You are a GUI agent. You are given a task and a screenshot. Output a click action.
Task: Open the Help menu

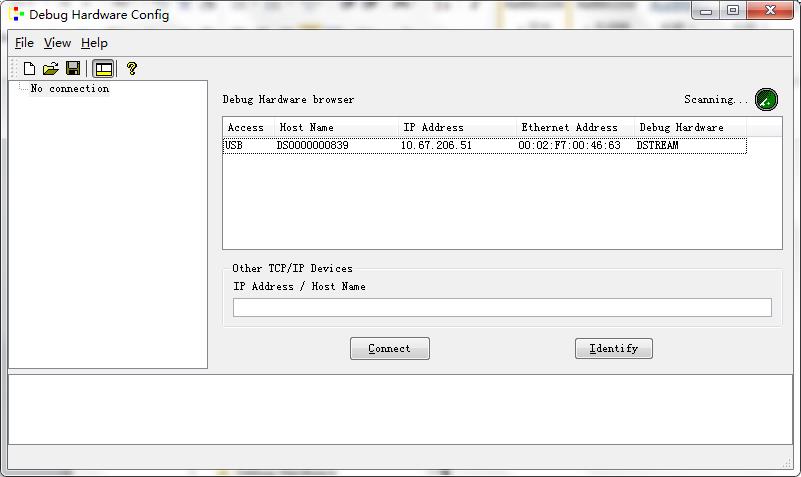pyautogui.click(x=95, y=43)
